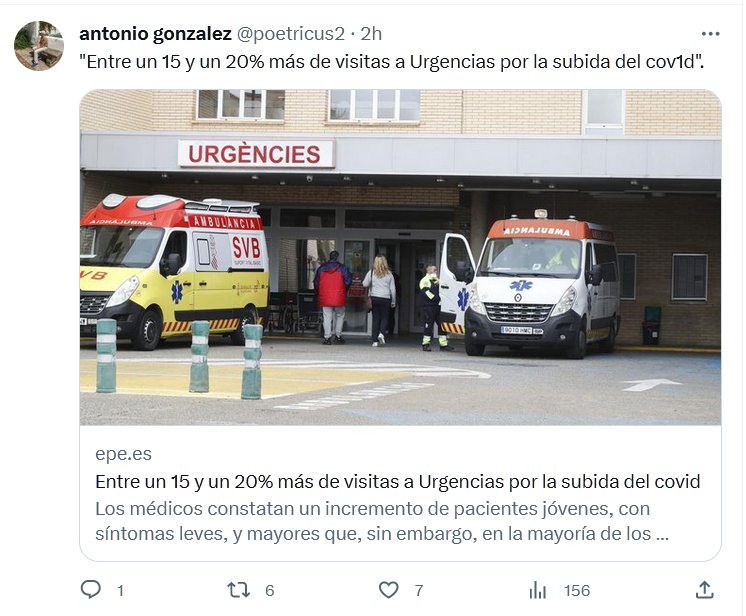This screenshot has width=746, height=616.
Task: Open the three-dot more options menu
Action: pyautogui.click(x=710, y=34)
